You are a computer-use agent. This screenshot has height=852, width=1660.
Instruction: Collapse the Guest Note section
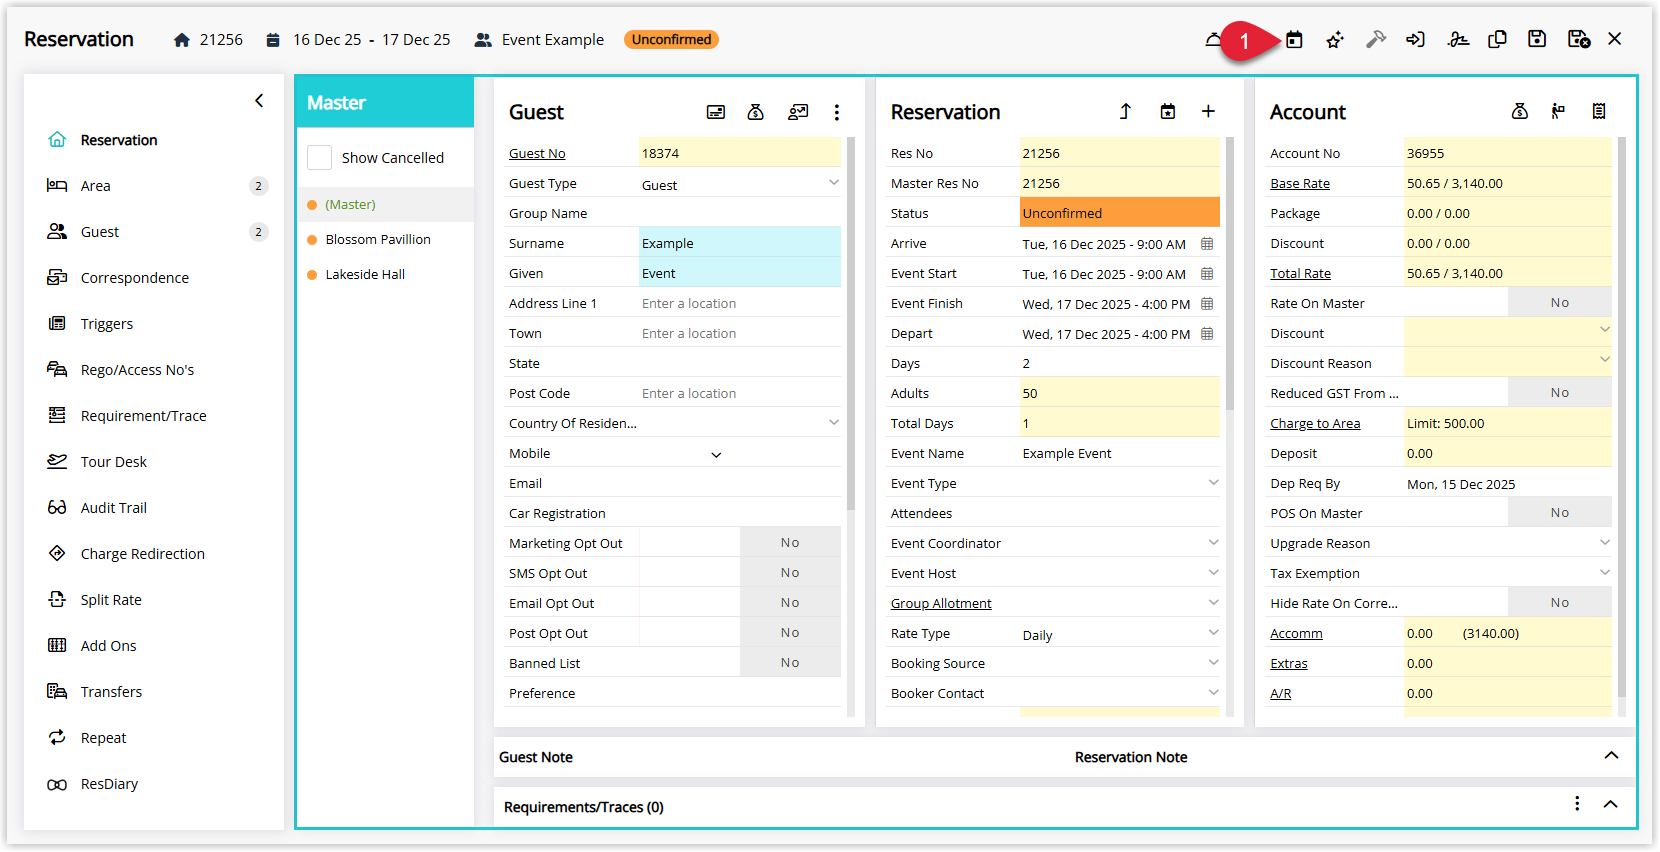coord(1611,756)
